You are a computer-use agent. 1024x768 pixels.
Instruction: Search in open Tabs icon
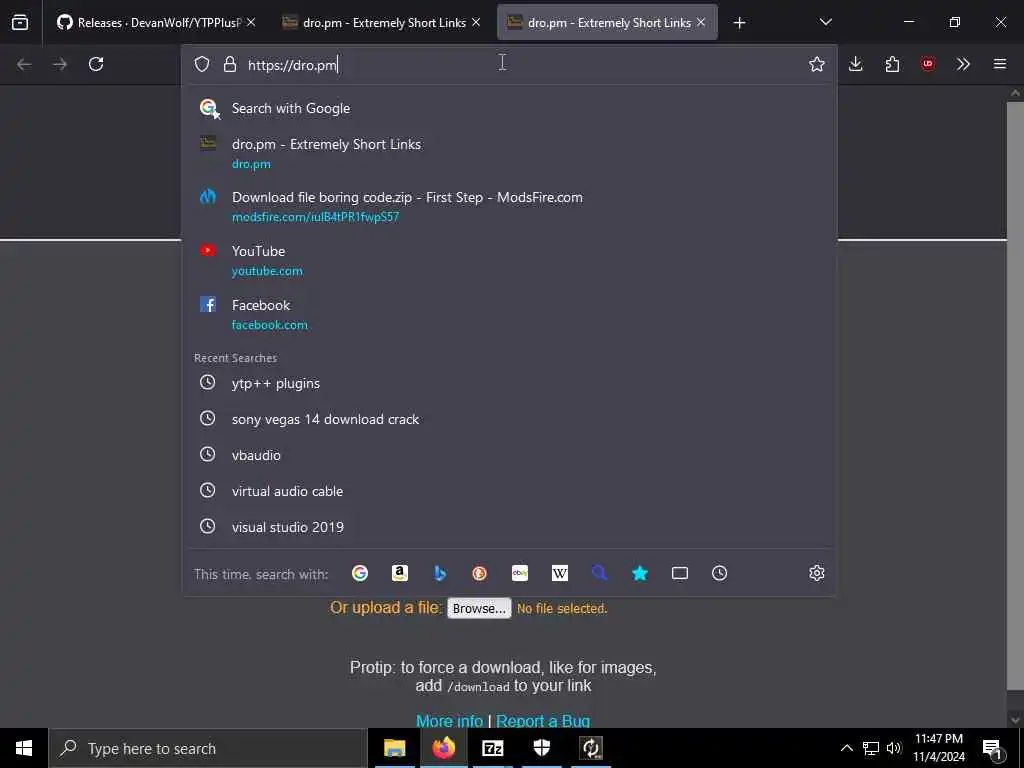680,573
